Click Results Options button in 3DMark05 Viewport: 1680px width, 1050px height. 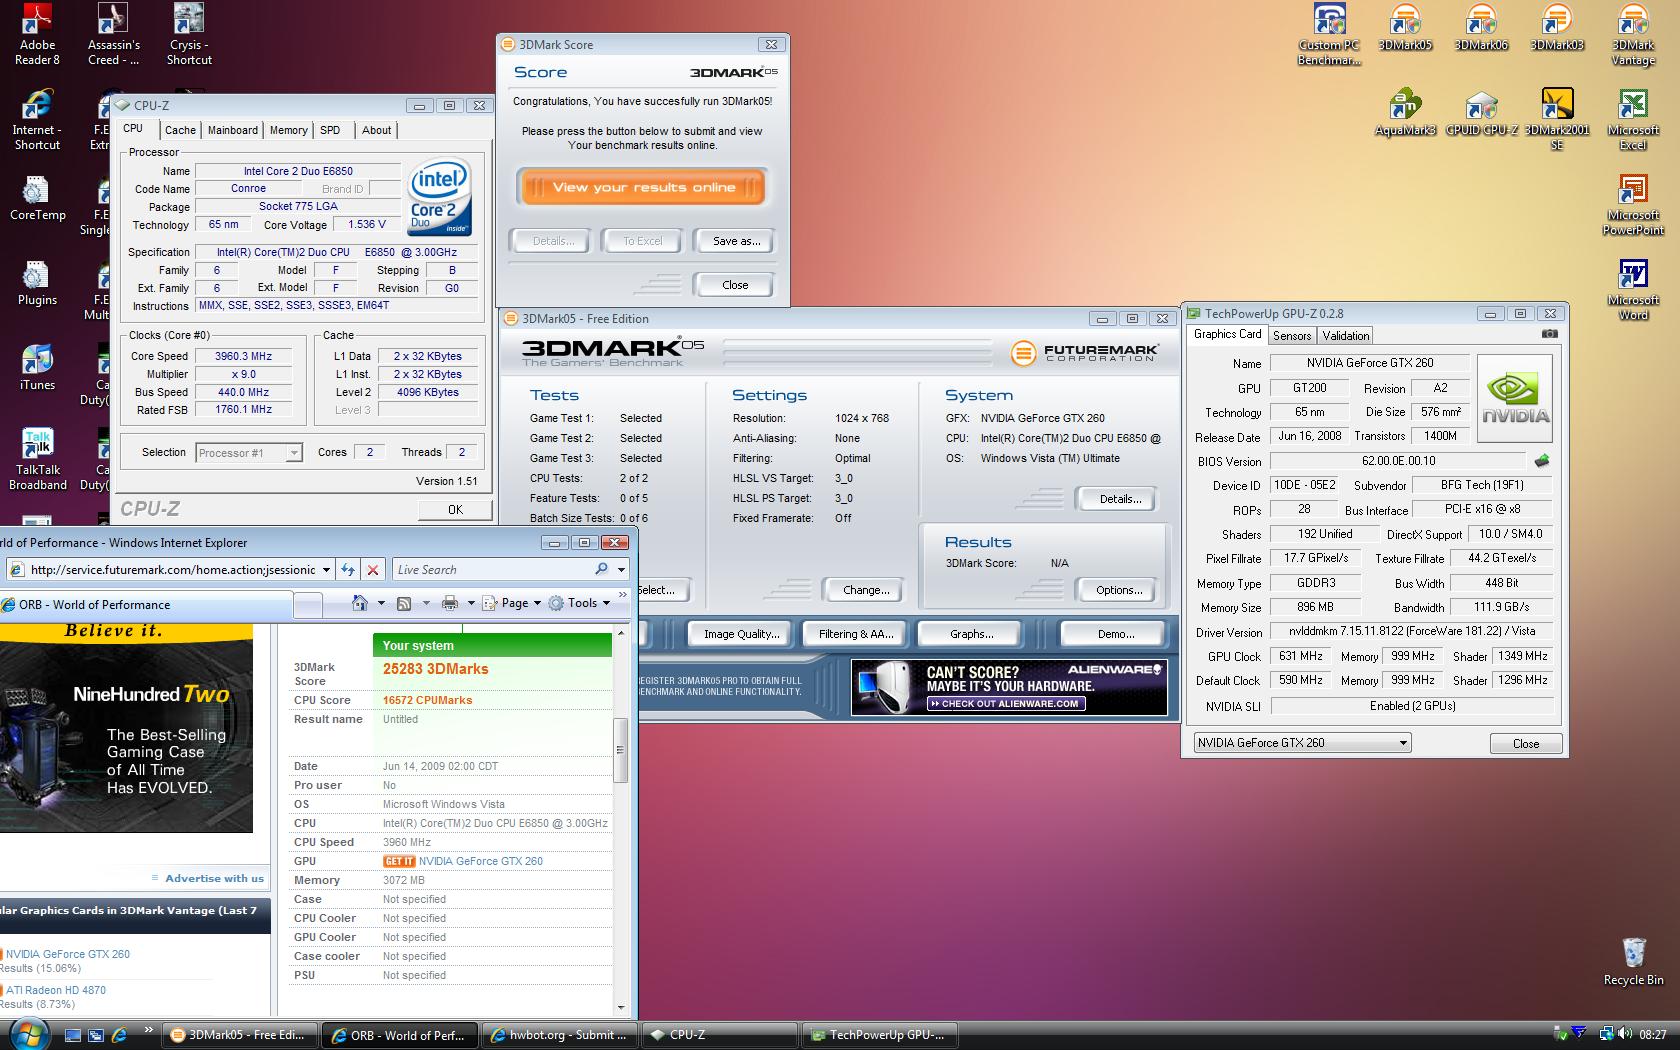point(1119,590)
